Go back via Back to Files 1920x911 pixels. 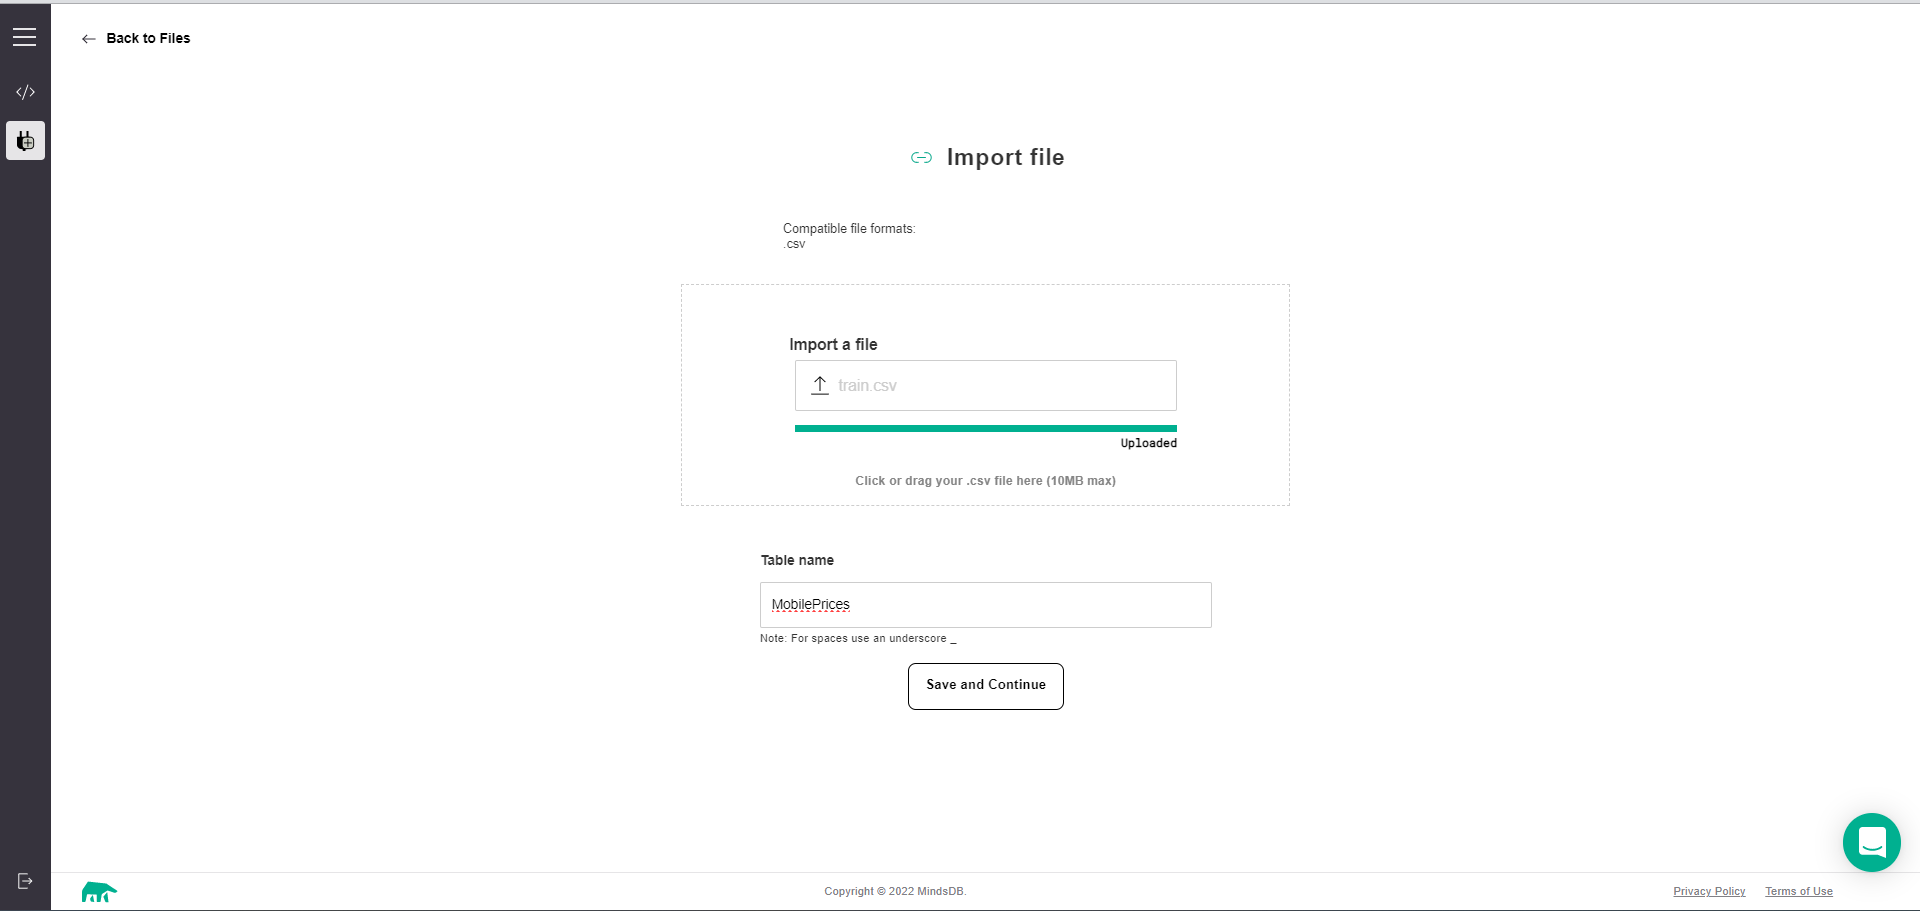pyautogui.click(x=148, y=39)
